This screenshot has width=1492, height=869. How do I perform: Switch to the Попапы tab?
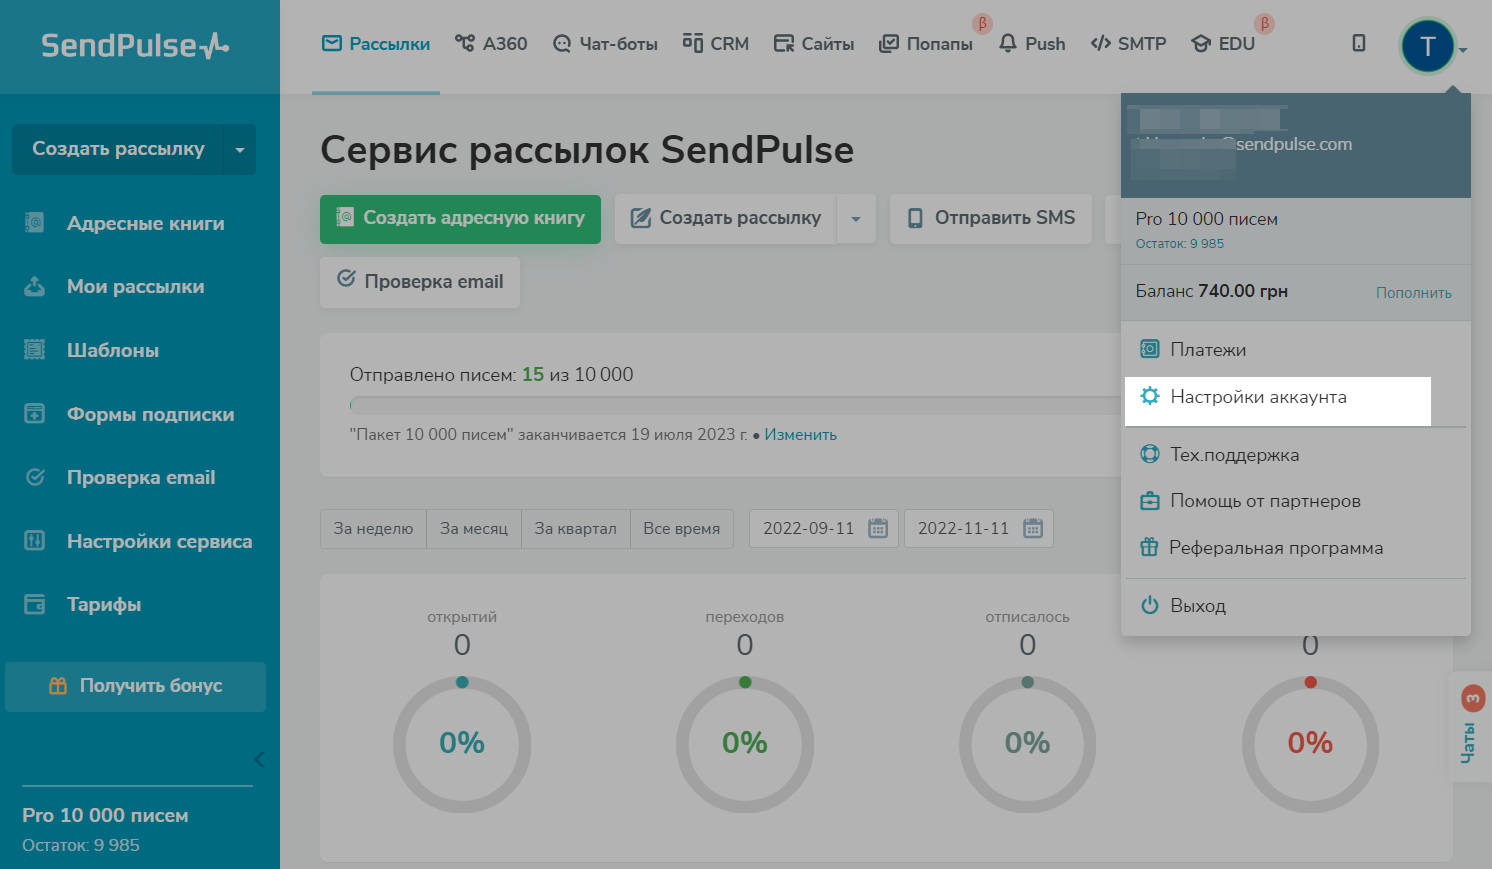click(x=926, y=44)
